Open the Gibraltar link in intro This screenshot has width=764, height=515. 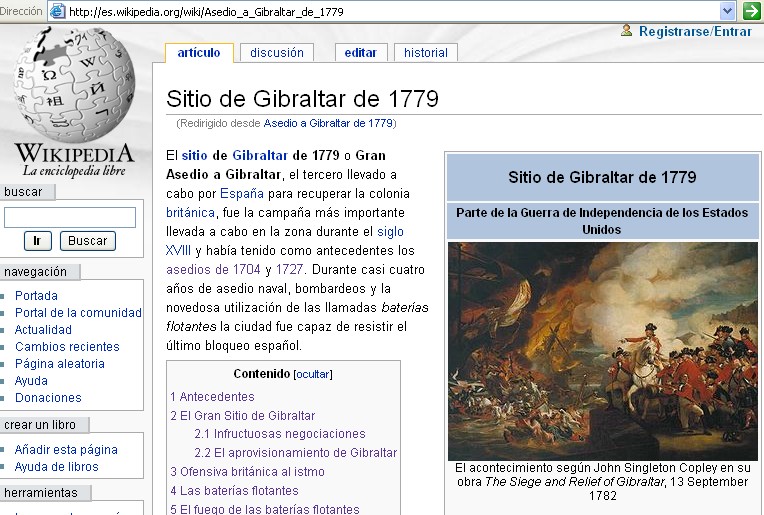(260, 155)
